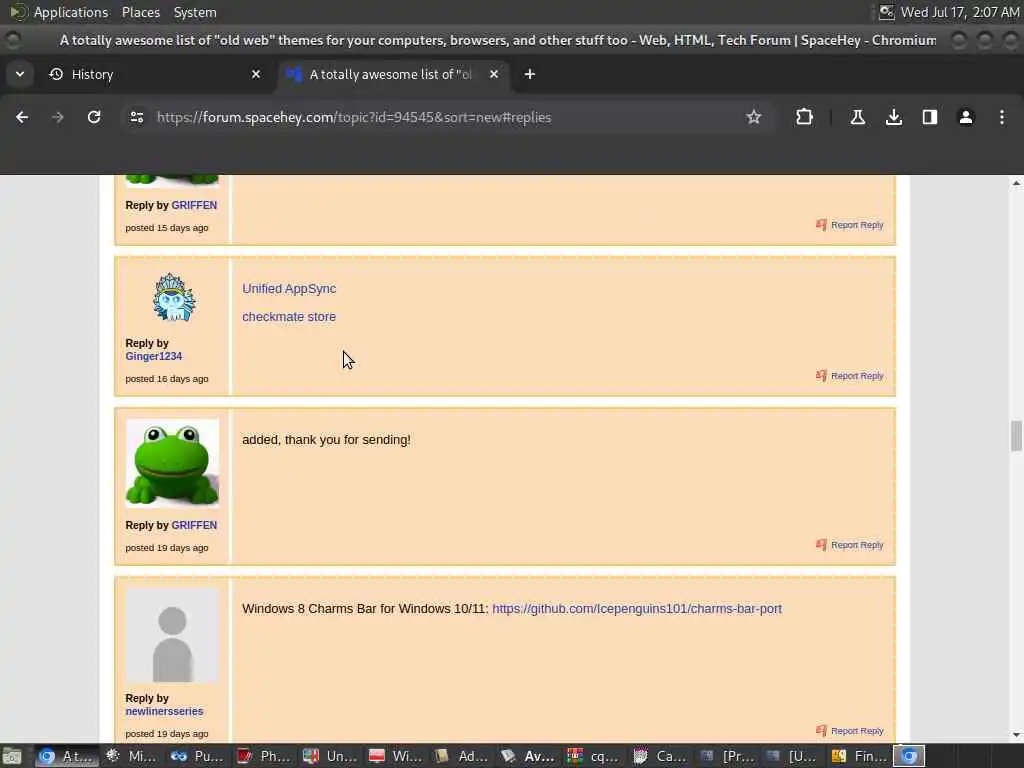Click the show desktop taskbar icon
Screen dimensions: 1024x768
click(12, 756)
